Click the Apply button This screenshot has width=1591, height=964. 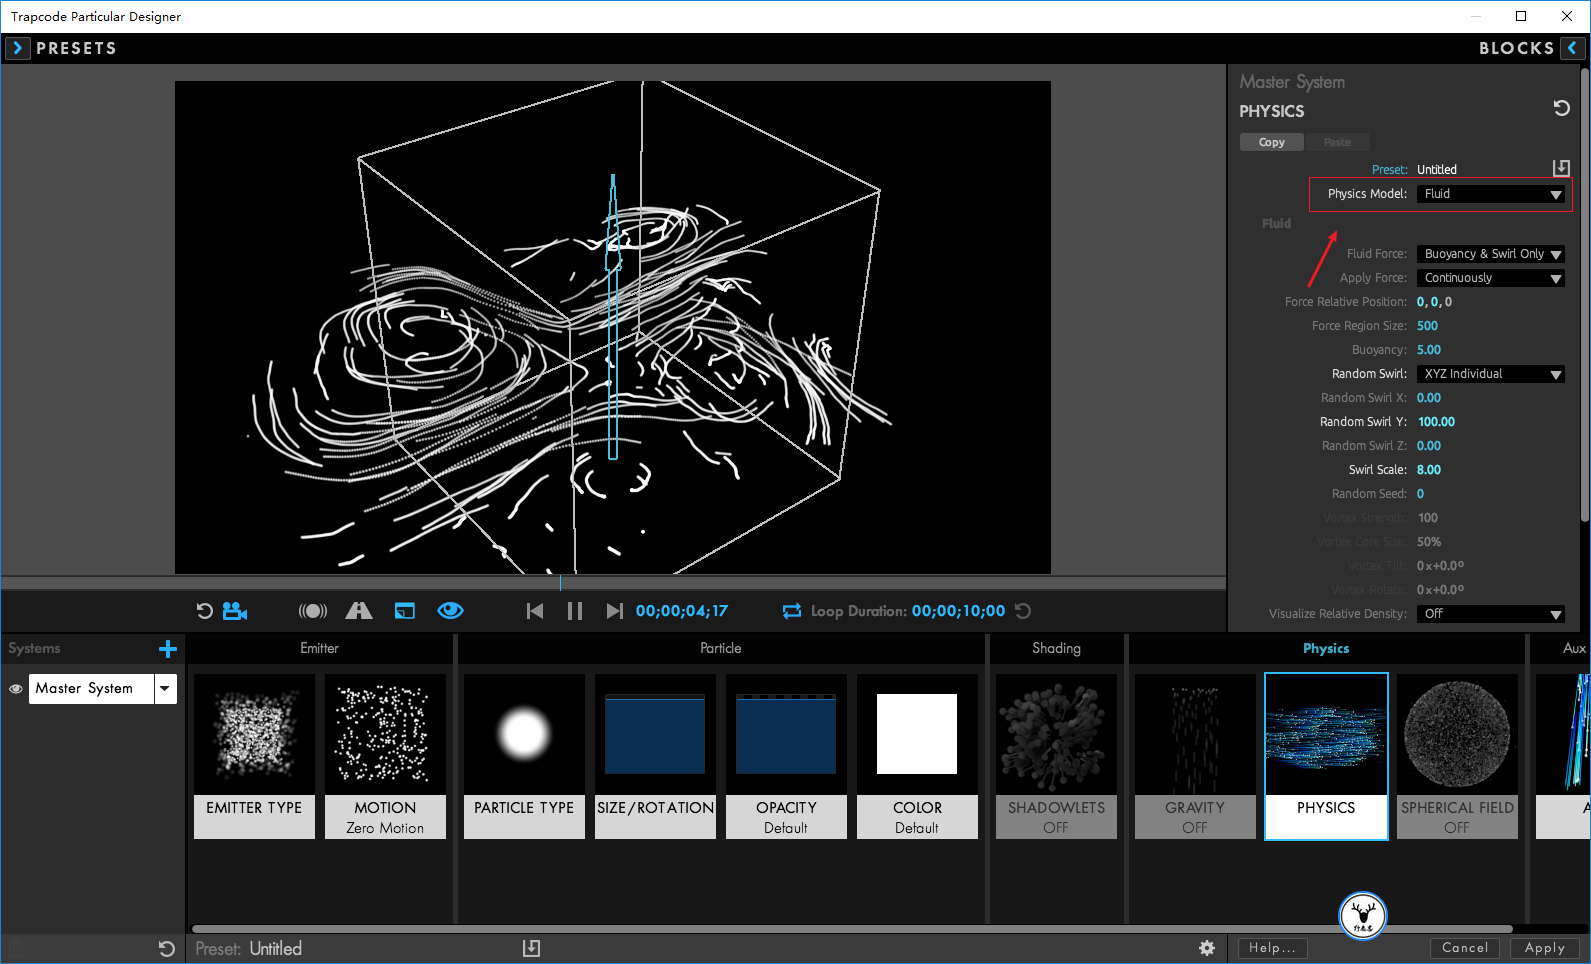tap(1545, 948)
